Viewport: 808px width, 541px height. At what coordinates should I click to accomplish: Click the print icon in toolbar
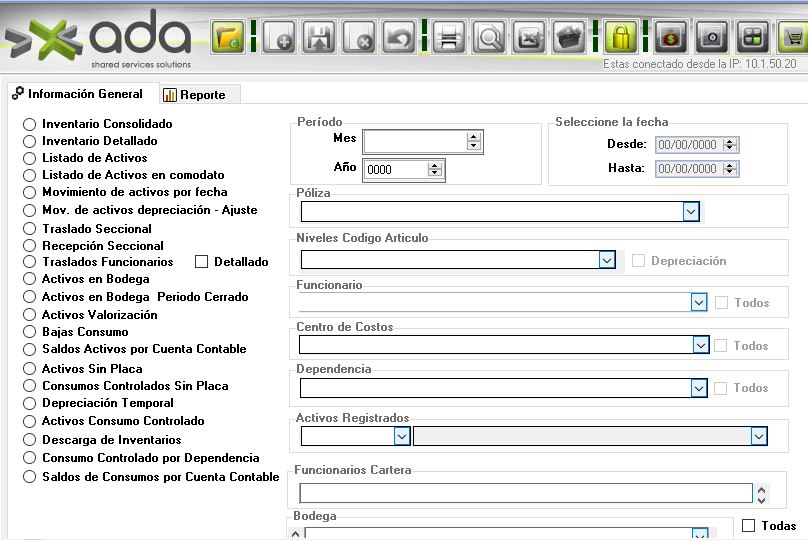pos(449,37)
